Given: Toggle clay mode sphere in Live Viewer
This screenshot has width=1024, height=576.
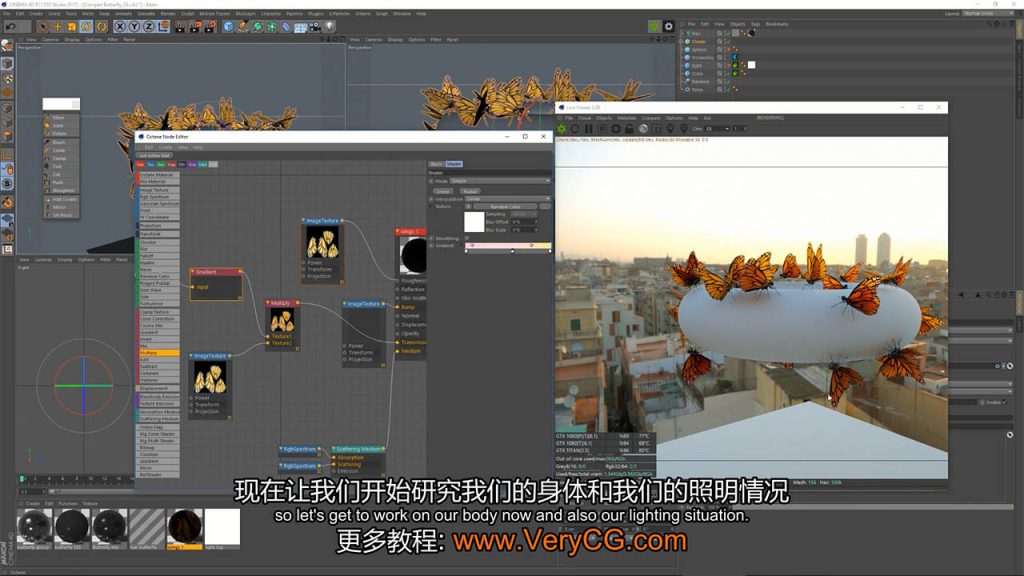Looking at the screenshot, I should coord(643,129).
